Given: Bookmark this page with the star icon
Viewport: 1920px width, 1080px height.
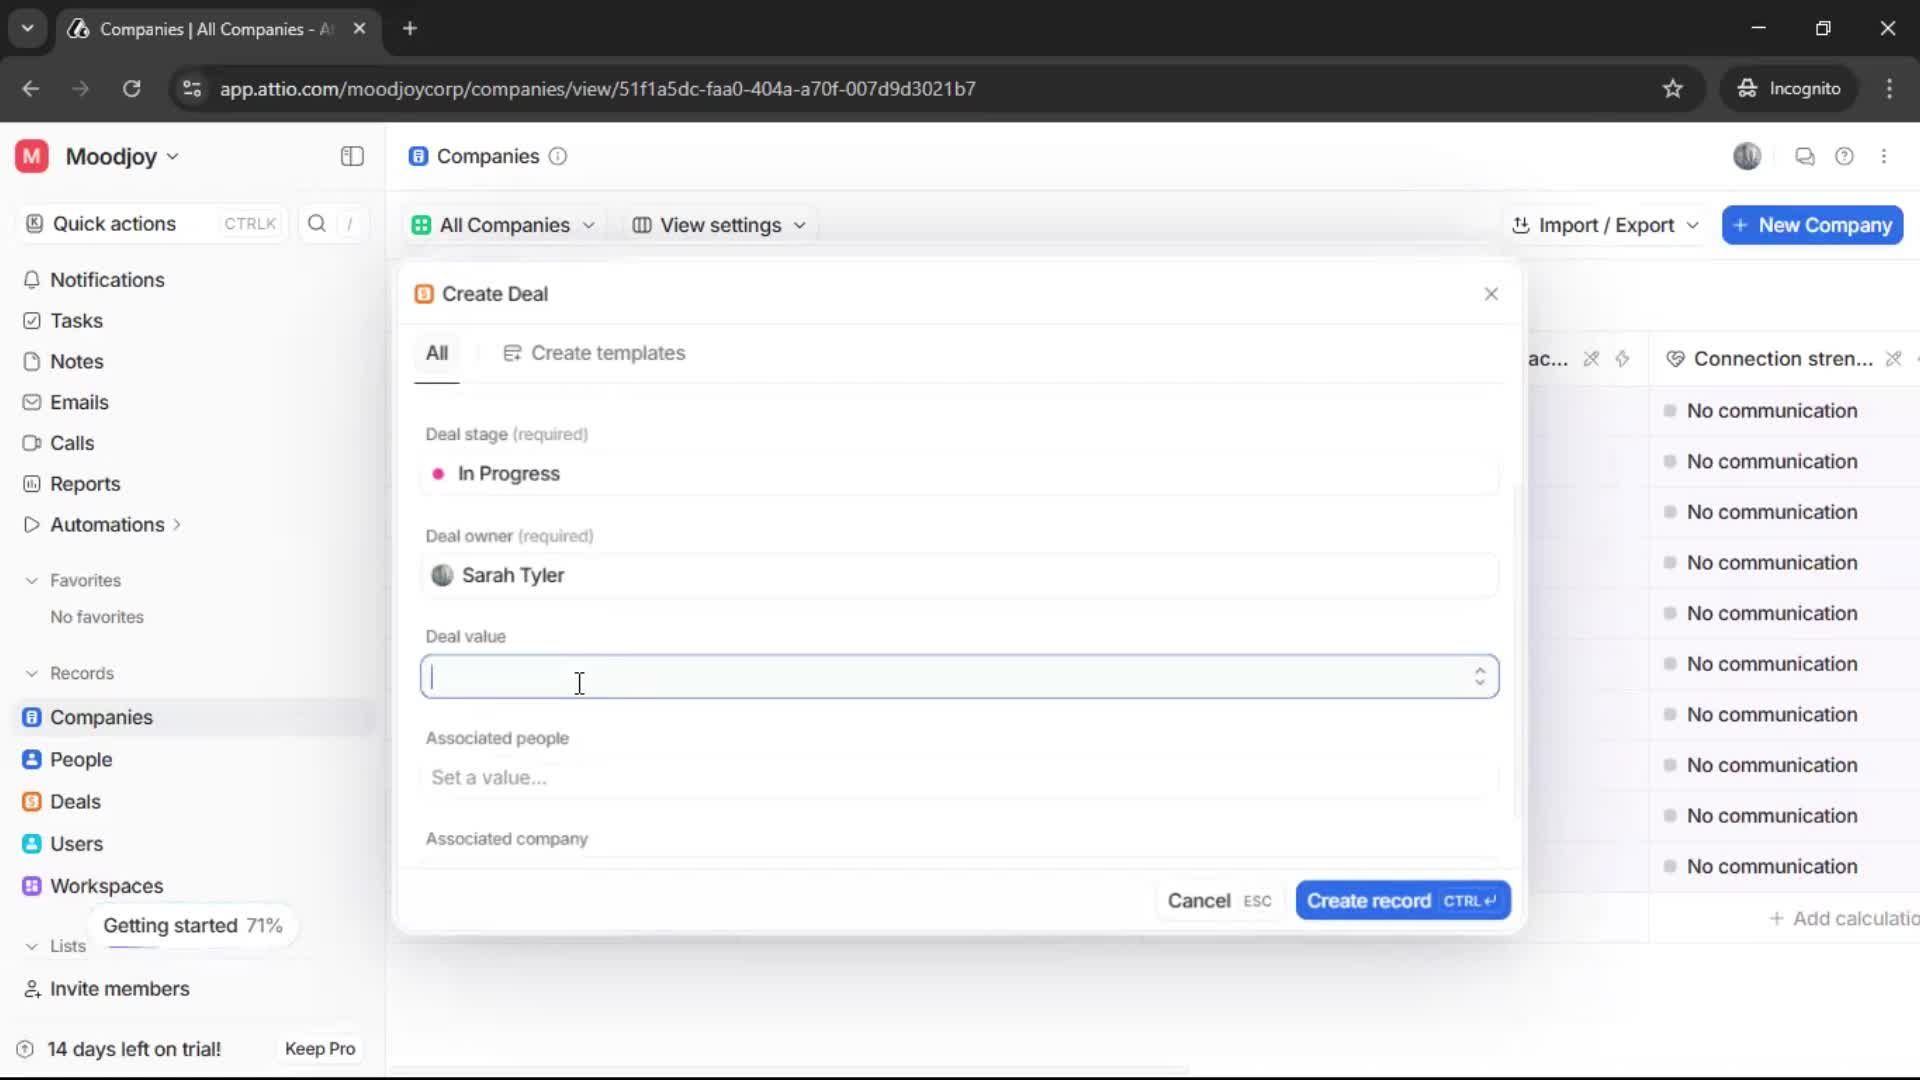Looking at the screenshot, I should [x=1673, y=88].
